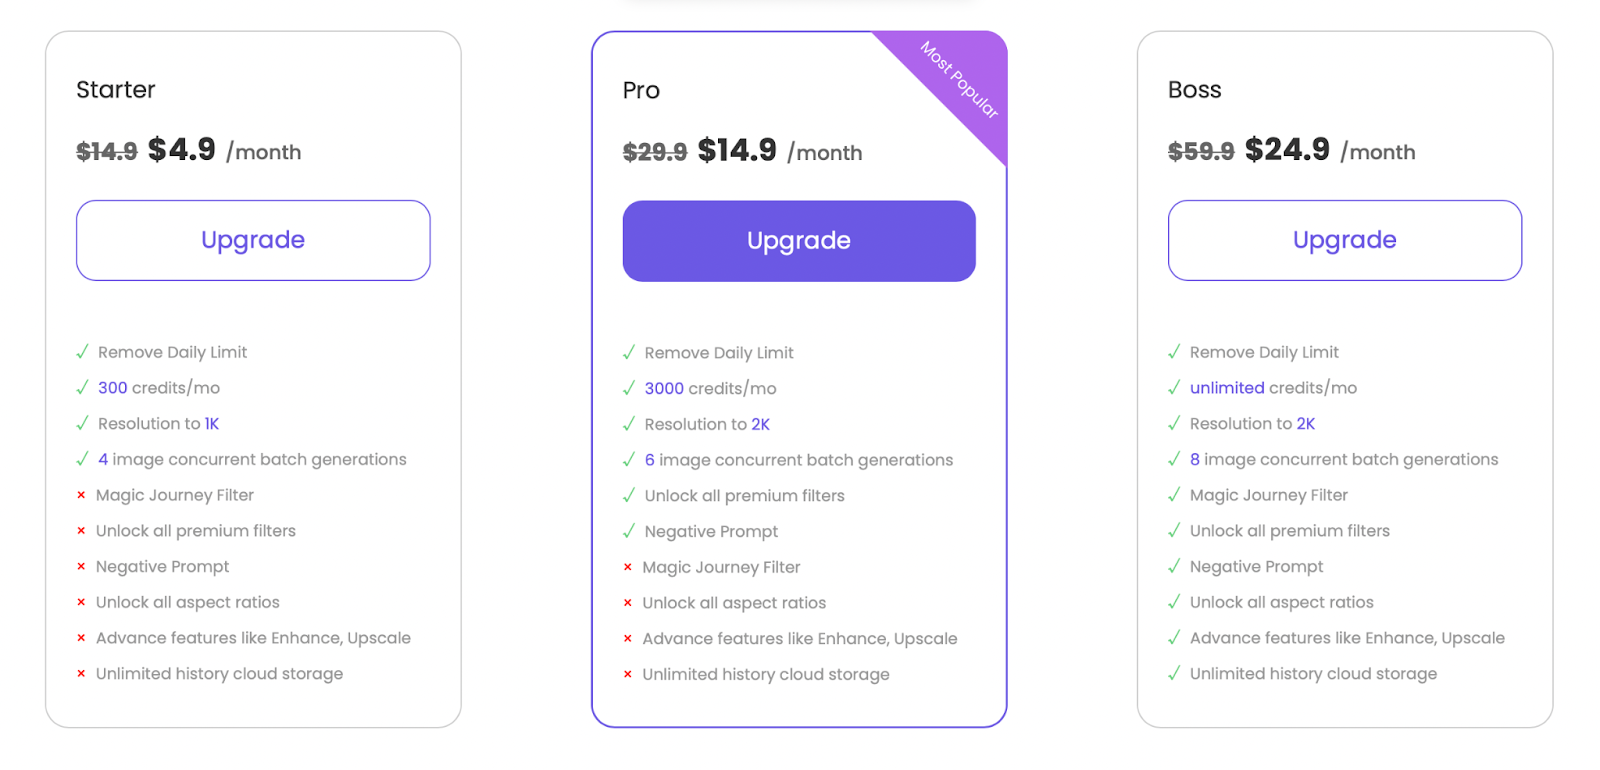Click red cross beside Pro Unlock all aspect ratios
The width and height of the screenshot is (1600, 770).
[628, 603]
